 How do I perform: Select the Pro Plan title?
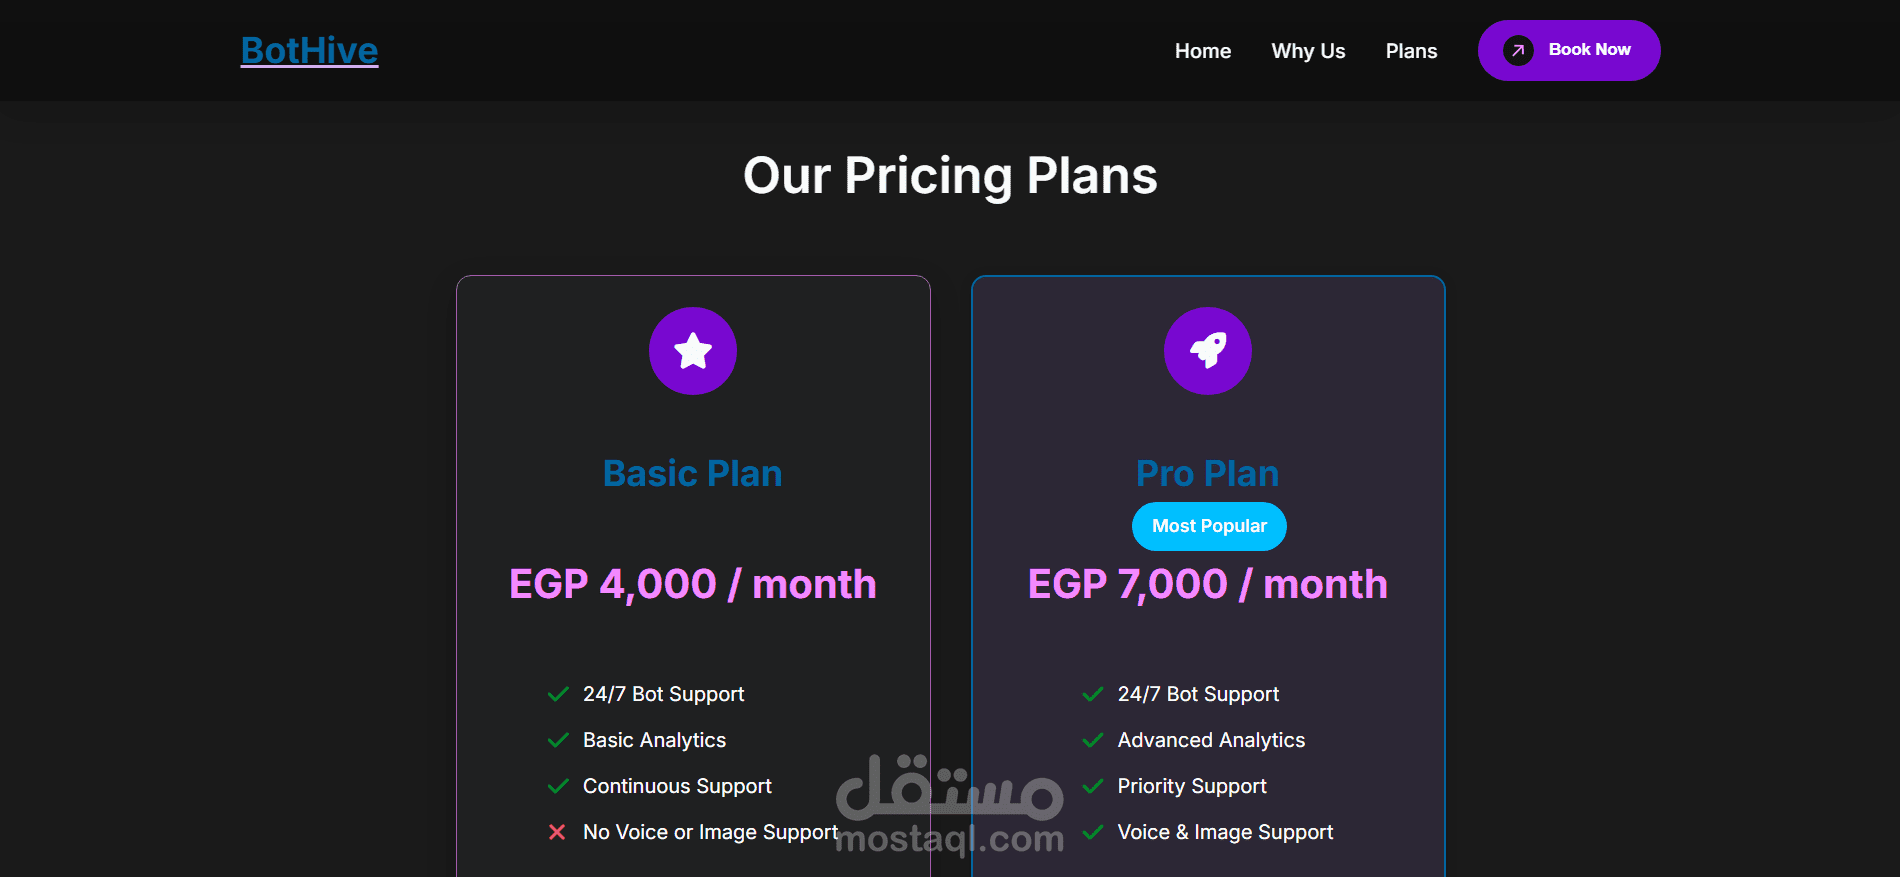click(1207, 473)
